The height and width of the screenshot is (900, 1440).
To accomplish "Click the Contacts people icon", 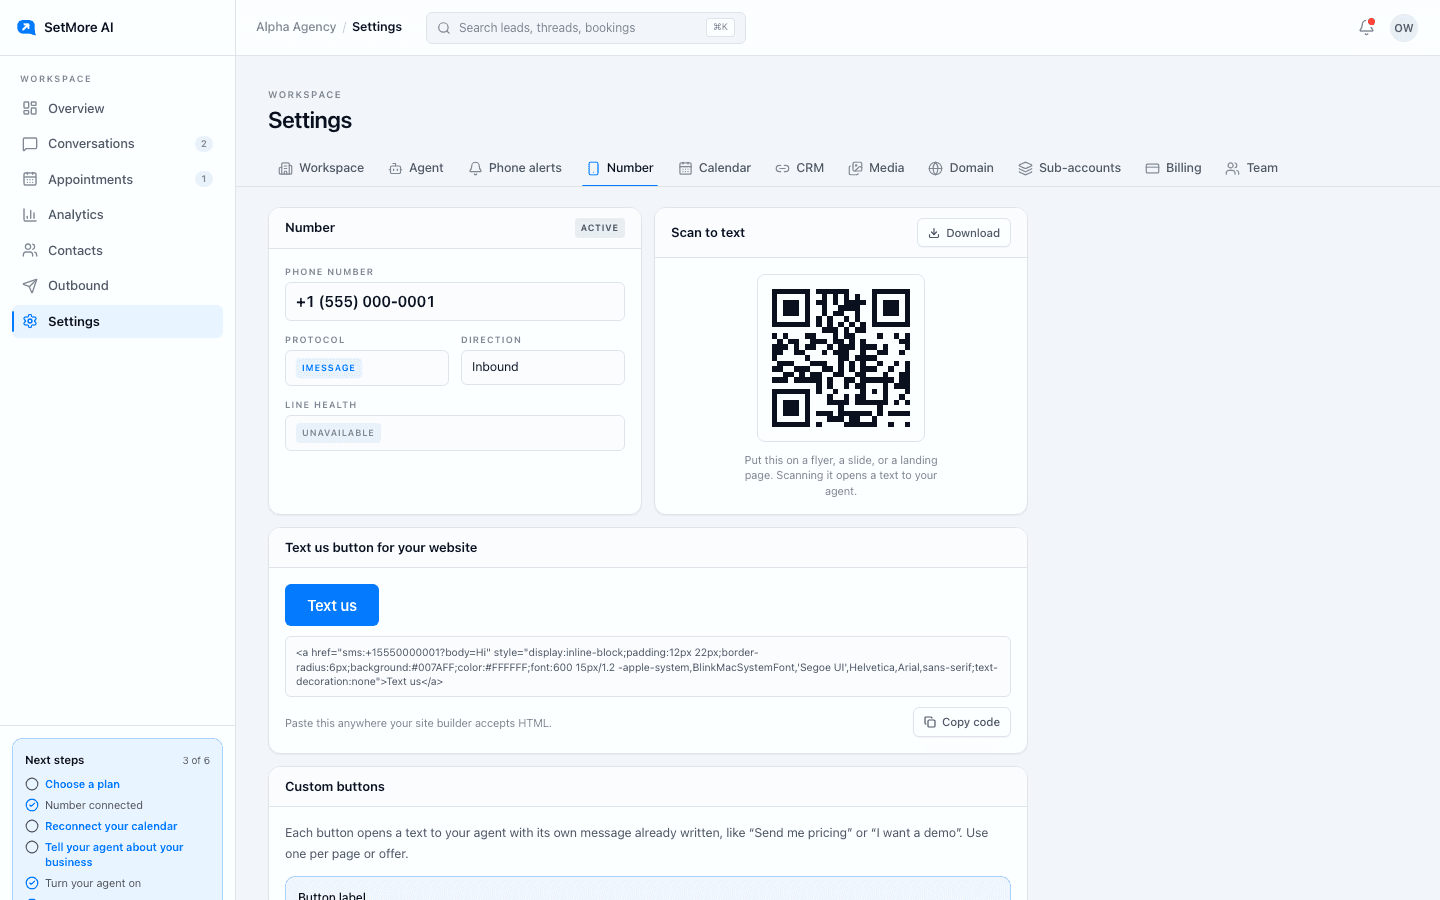I will point(30,250).
